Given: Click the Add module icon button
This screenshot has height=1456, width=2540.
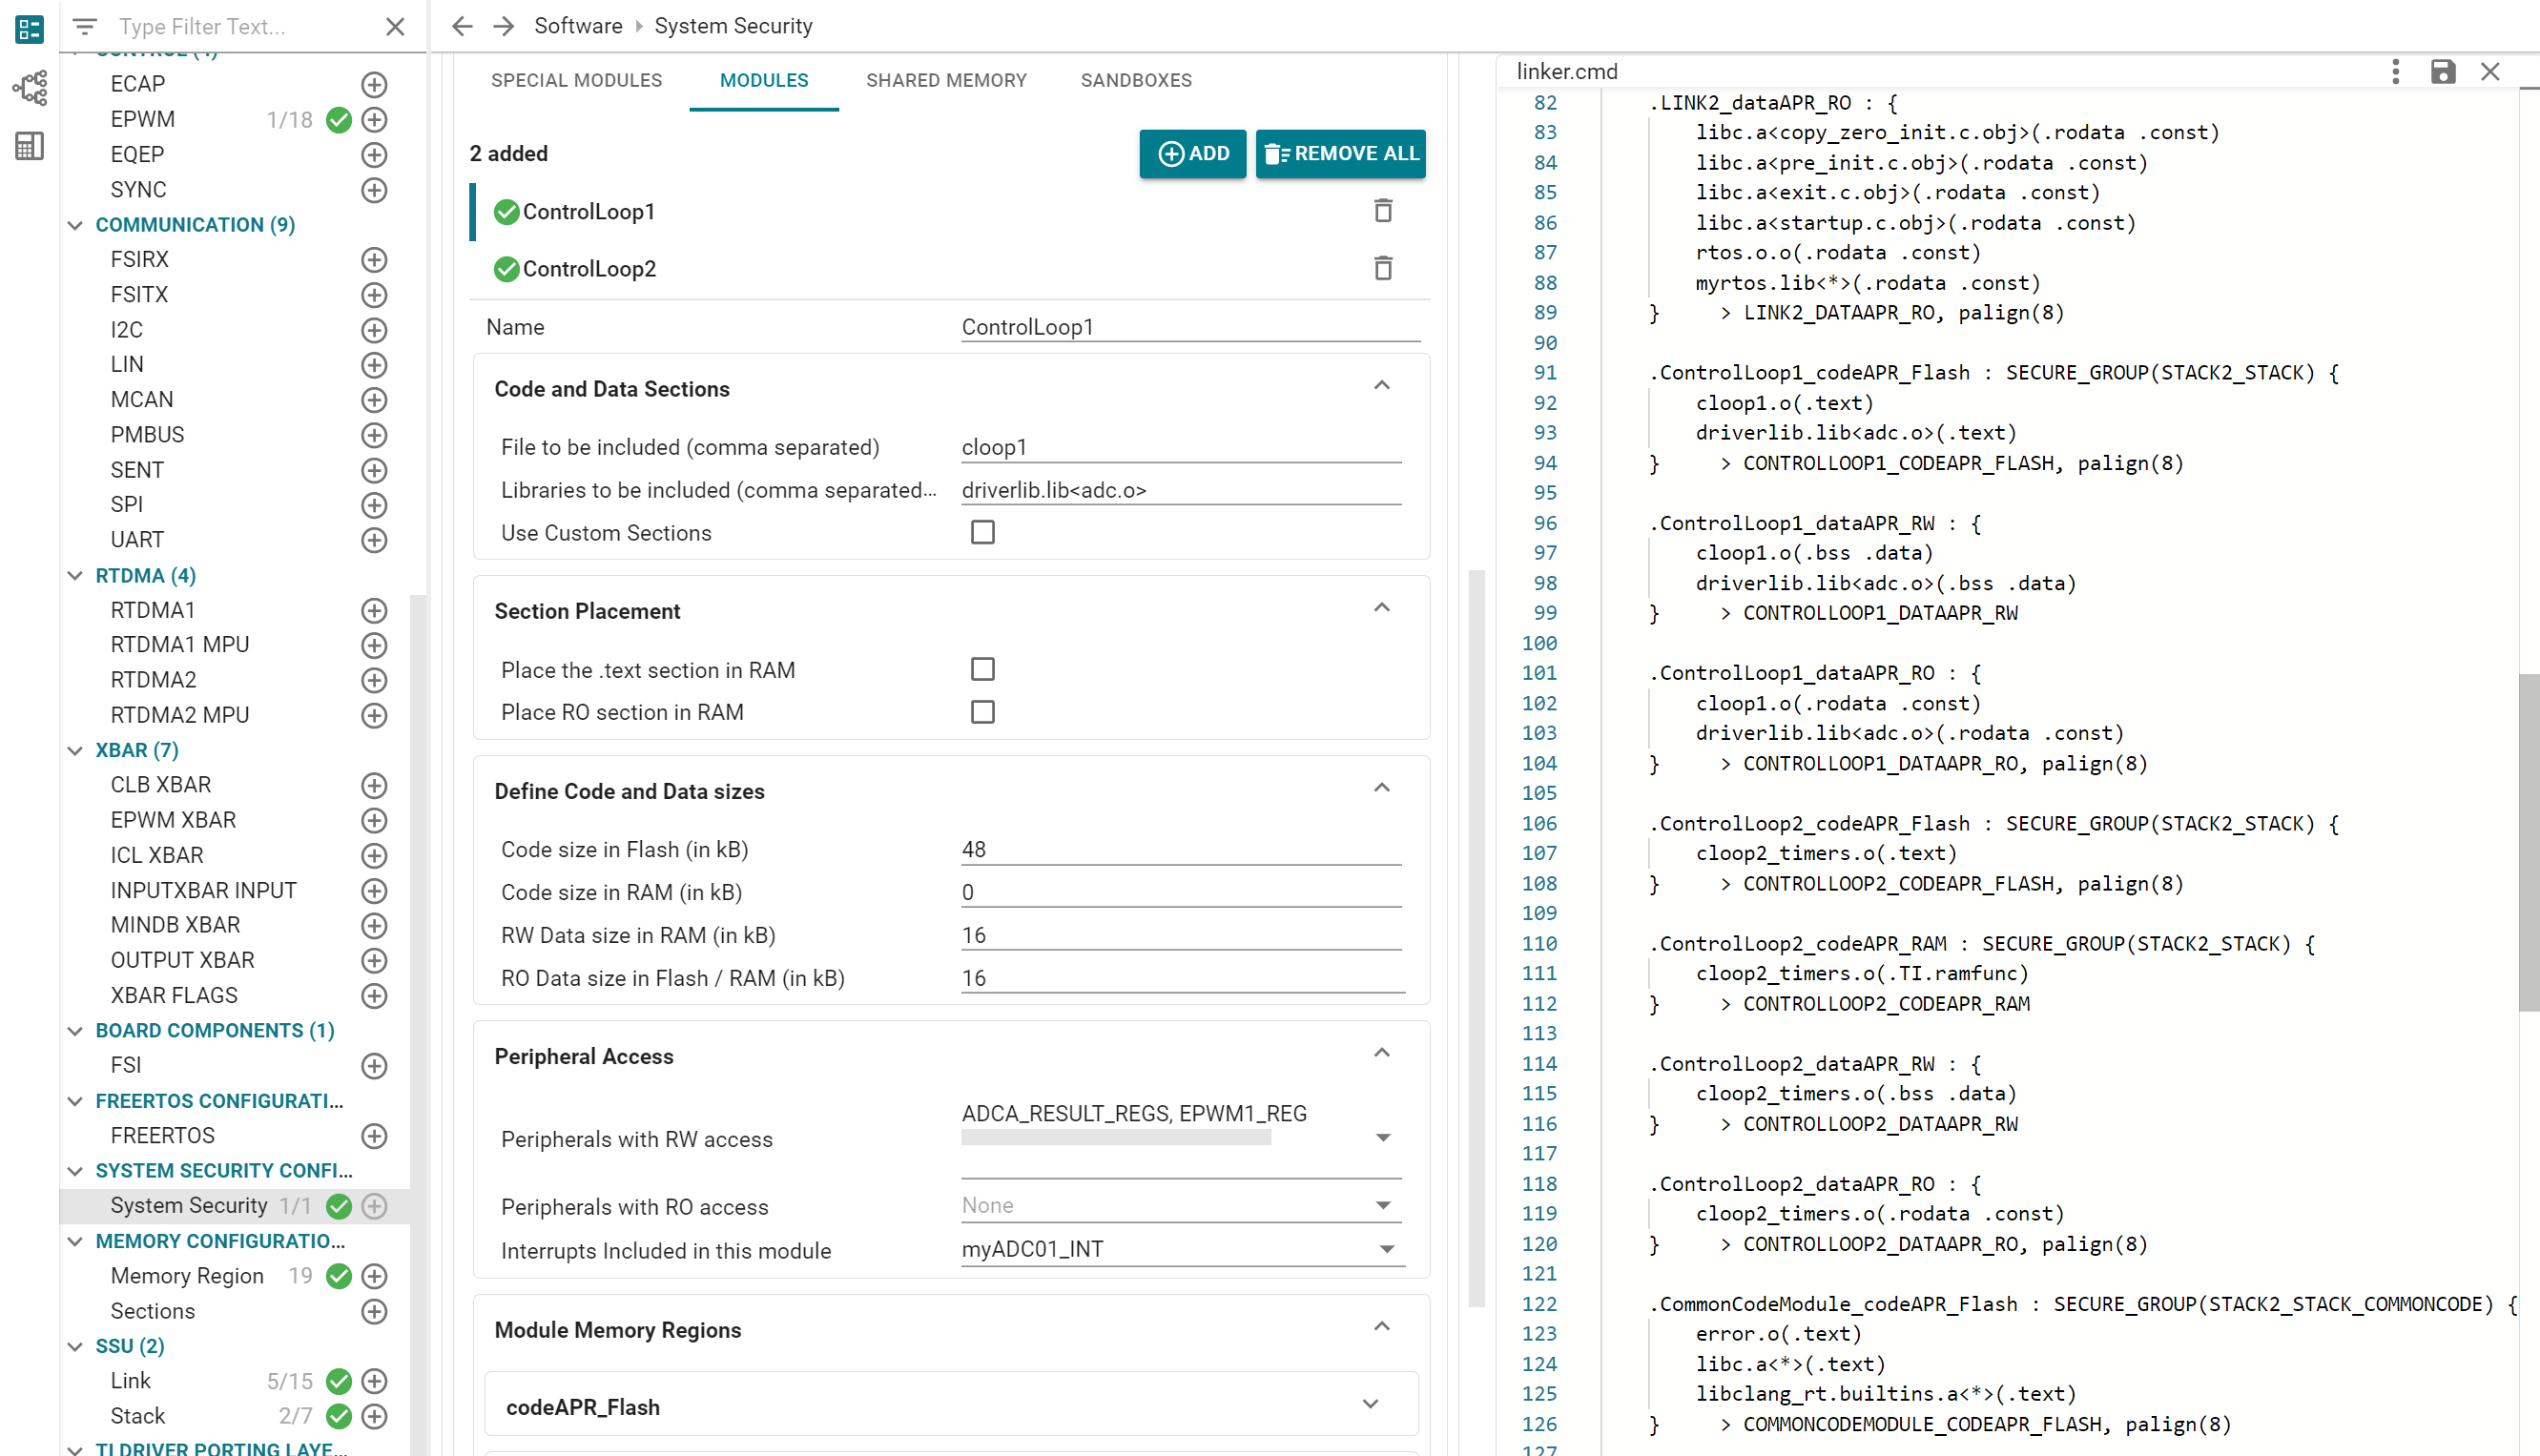Looking at the screenshot, I should 1191,154.
